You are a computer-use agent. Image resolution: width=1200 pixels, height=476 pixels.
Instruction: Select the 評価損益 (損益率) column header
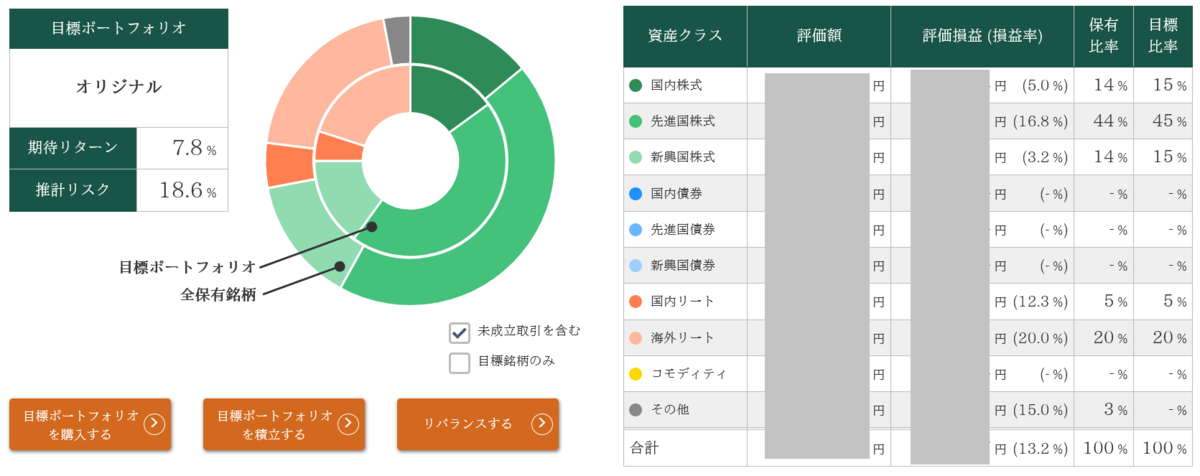[982, 35]
